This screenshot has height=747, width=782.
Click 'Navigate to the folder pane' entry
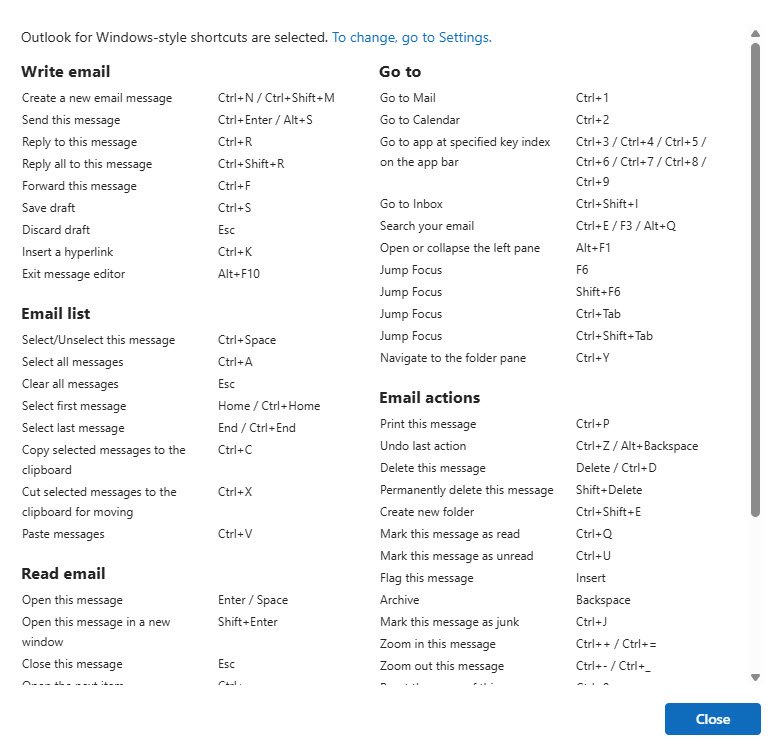tap(452, 358)
